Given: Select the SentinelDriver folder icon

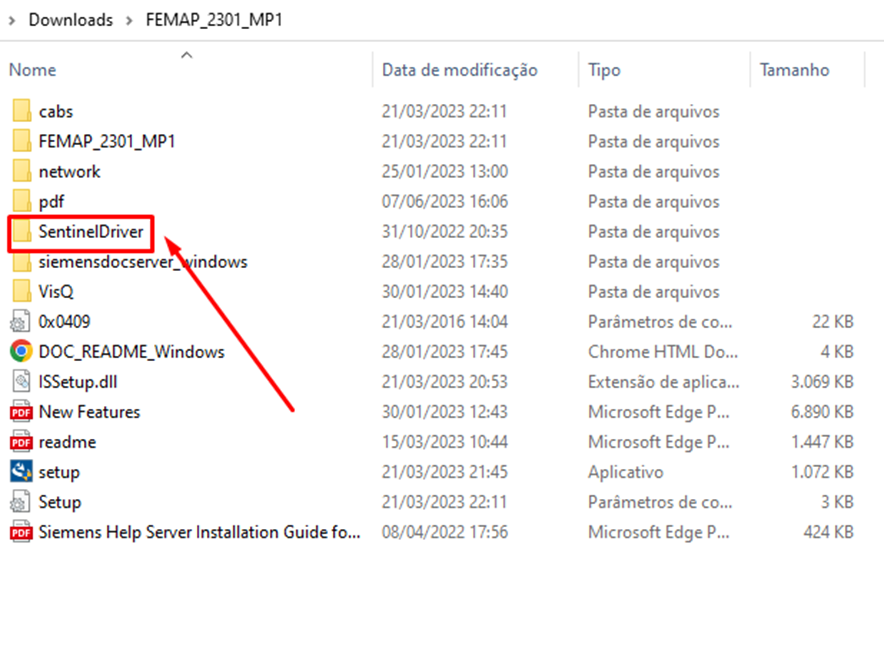Looking at the screenshot, I should (x=21, y=231).
